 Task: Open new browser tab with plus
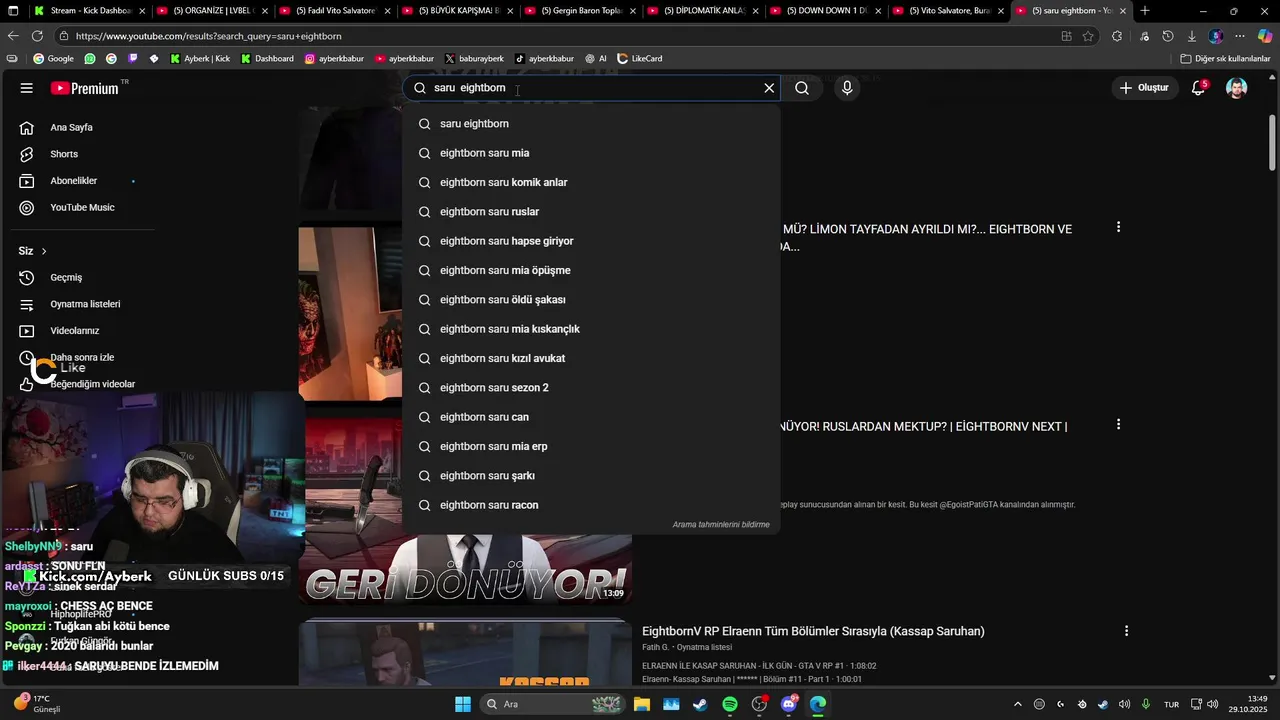pyautogui.click(x=1145, y=11)
